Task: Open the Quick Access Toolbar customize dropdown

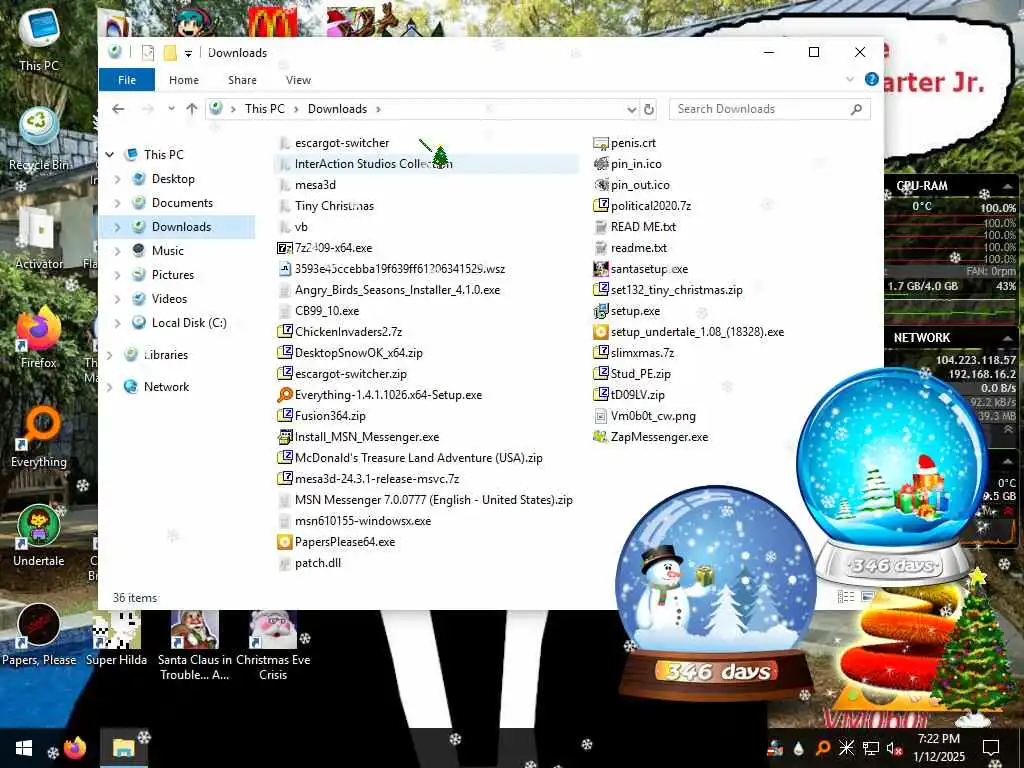Action: pyautogui.click(x=188, y=54)
